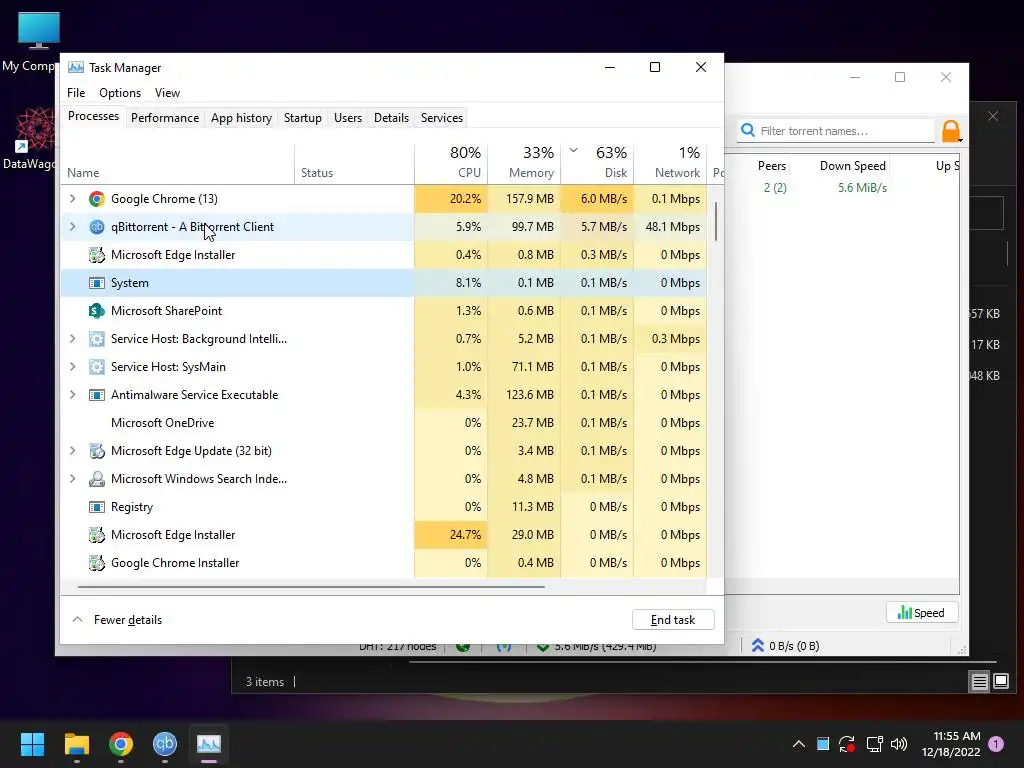This screenshot has height=768, width=1024.
Task: Click the qBittorrent process icon
Action: pyautogui.click(x=97, y=227)
